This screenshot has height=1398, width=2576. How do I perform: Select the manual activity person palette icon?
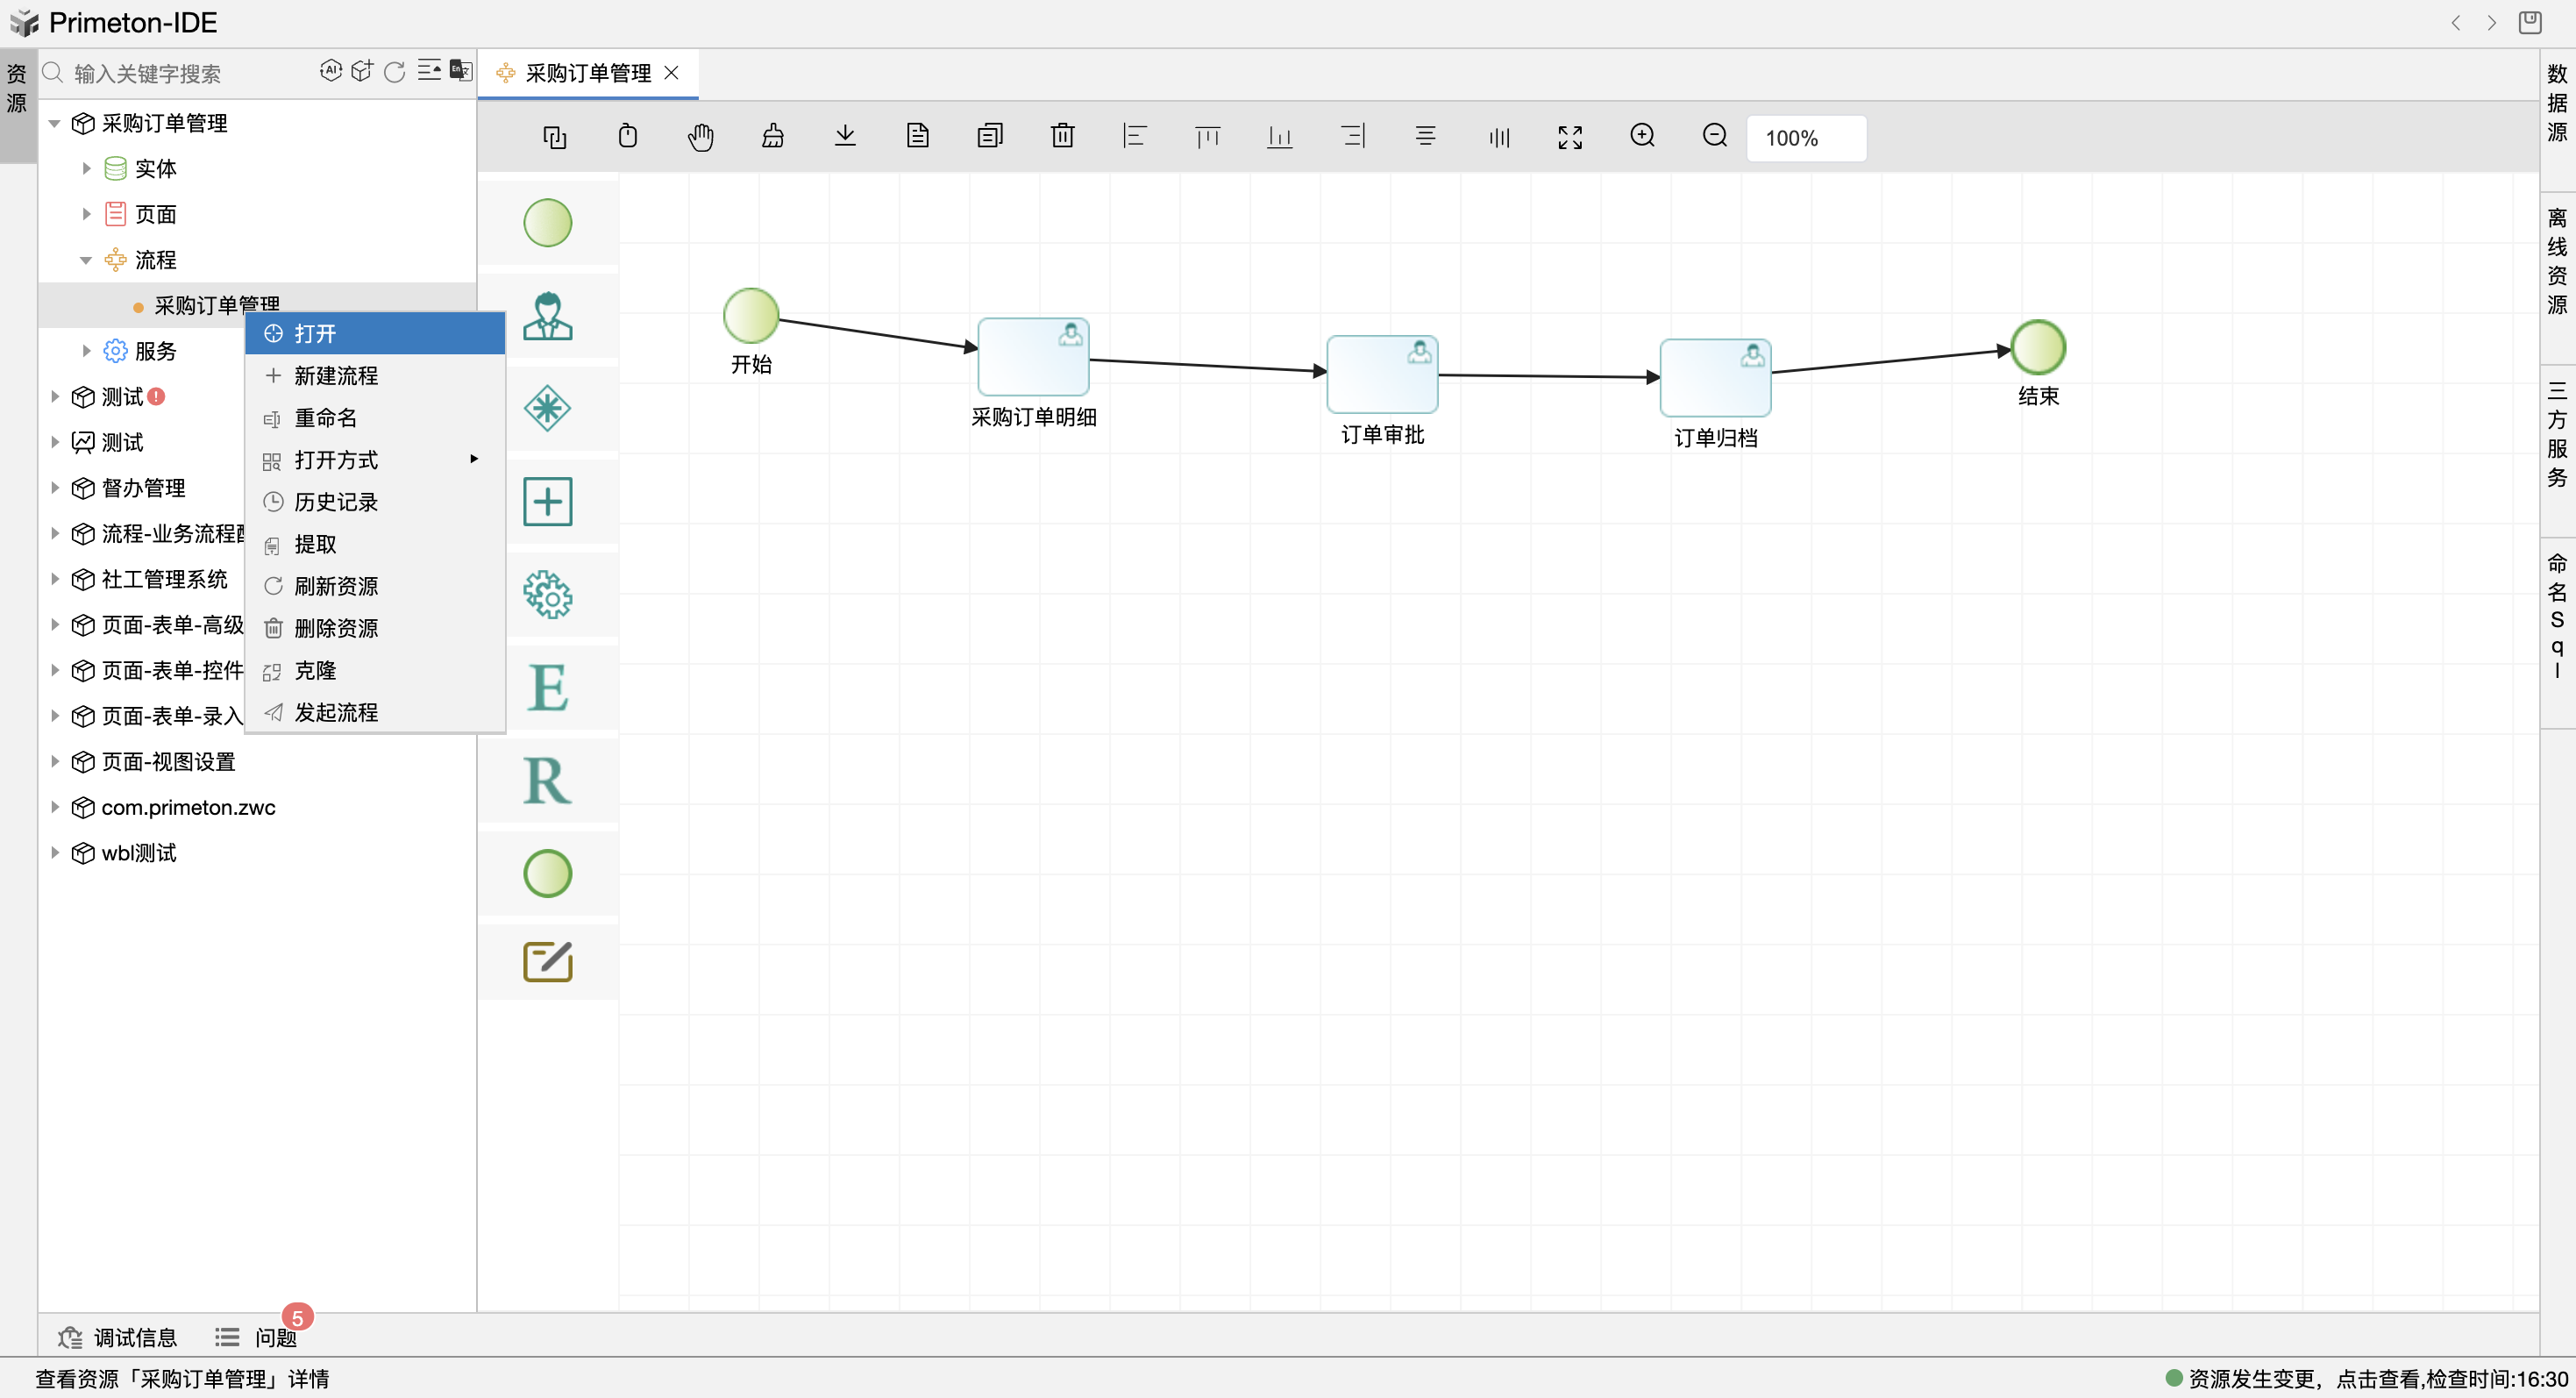click(547, 316)
